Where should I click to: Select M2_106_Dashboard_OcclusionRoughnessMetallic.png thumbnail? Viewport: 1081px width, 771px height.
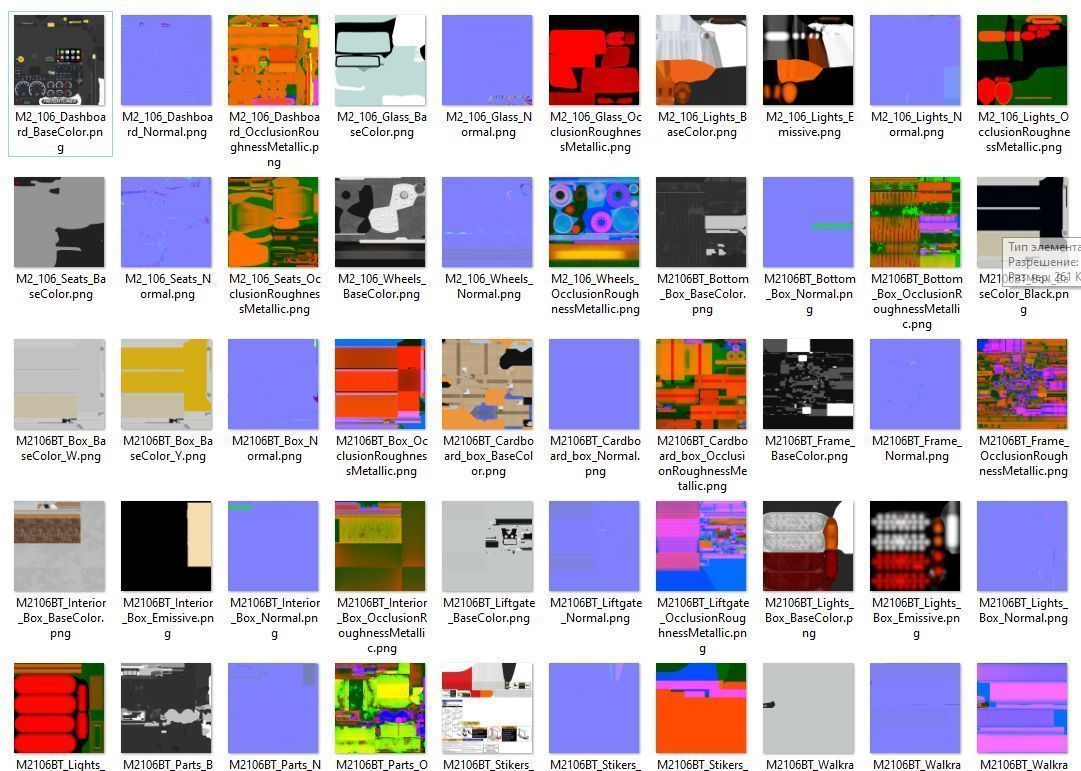tap(274, 60)
